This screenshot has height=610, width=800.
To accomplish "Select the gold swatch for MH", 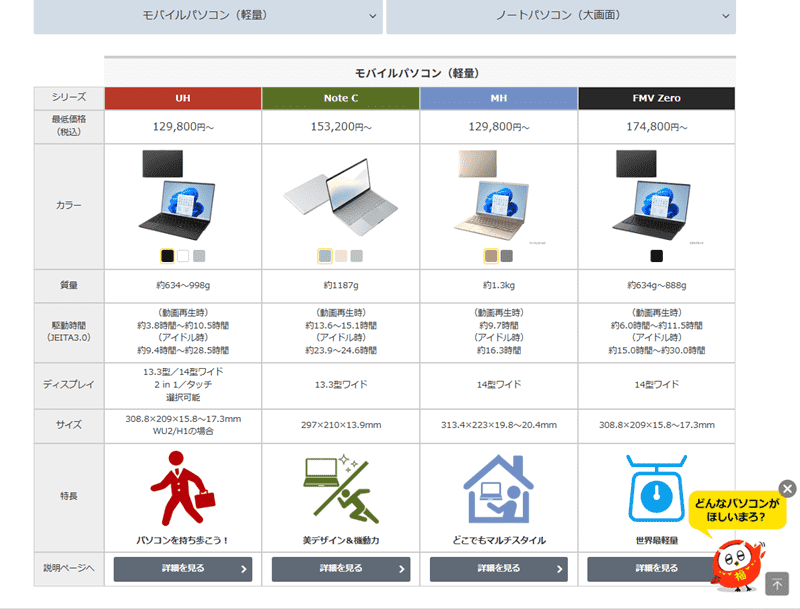I will [491, 256].
